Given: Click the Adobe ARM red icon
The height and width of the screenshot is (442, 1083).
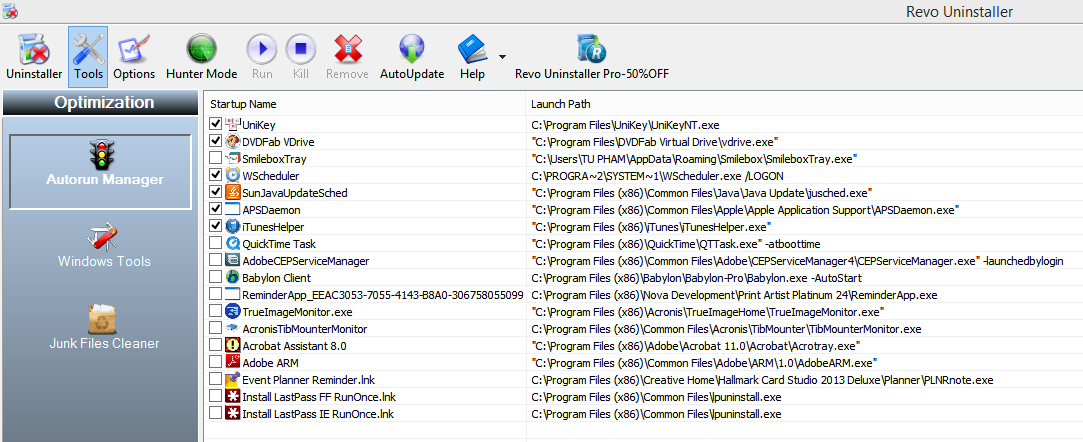Looking at the screenshot, I should pyautogui.click(x=232, y=363).
